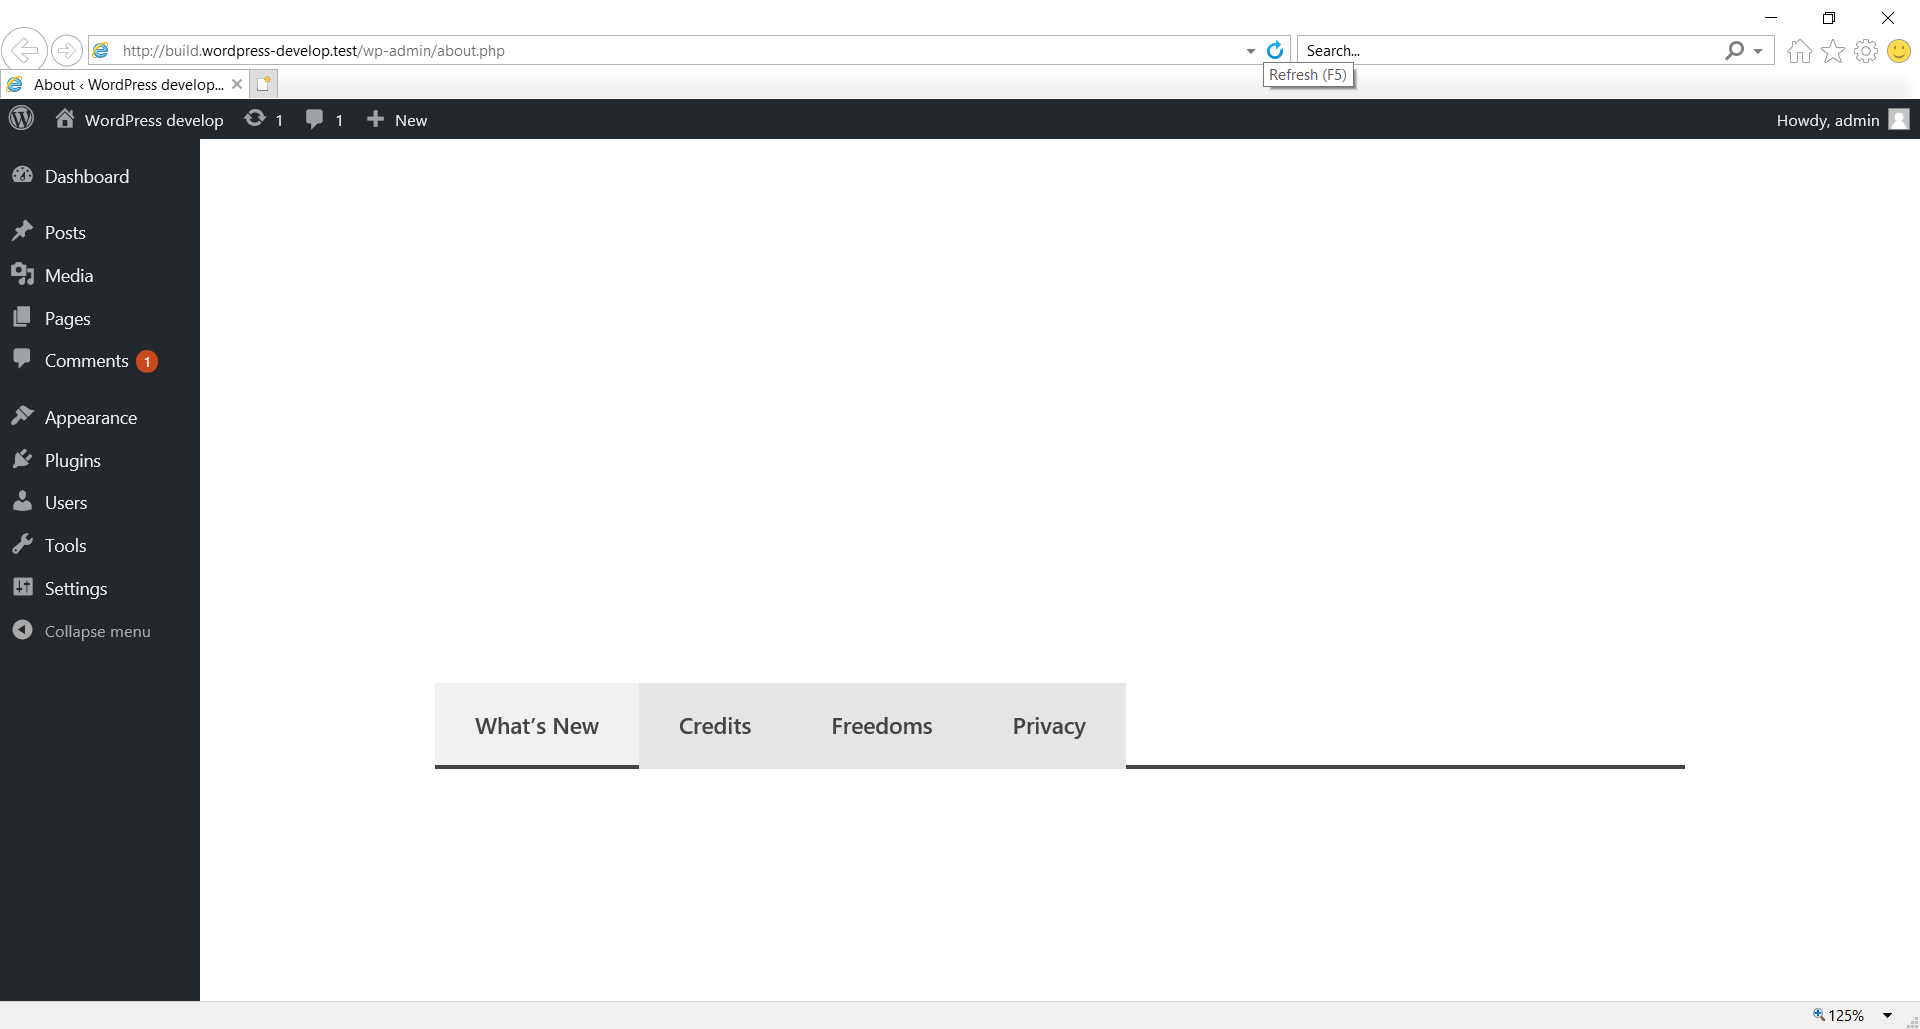Click the Pages menu icon

click(x=22, y=318)
